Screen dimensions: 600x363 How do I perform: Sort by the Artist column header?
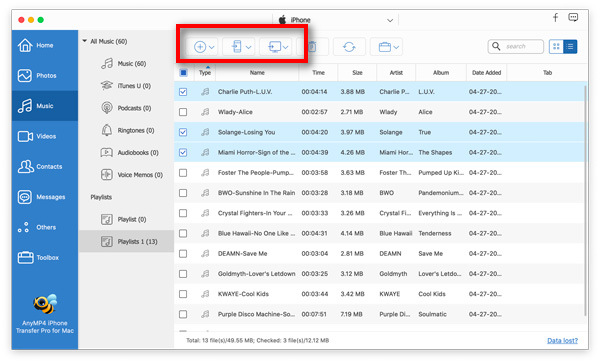(396, 72)
